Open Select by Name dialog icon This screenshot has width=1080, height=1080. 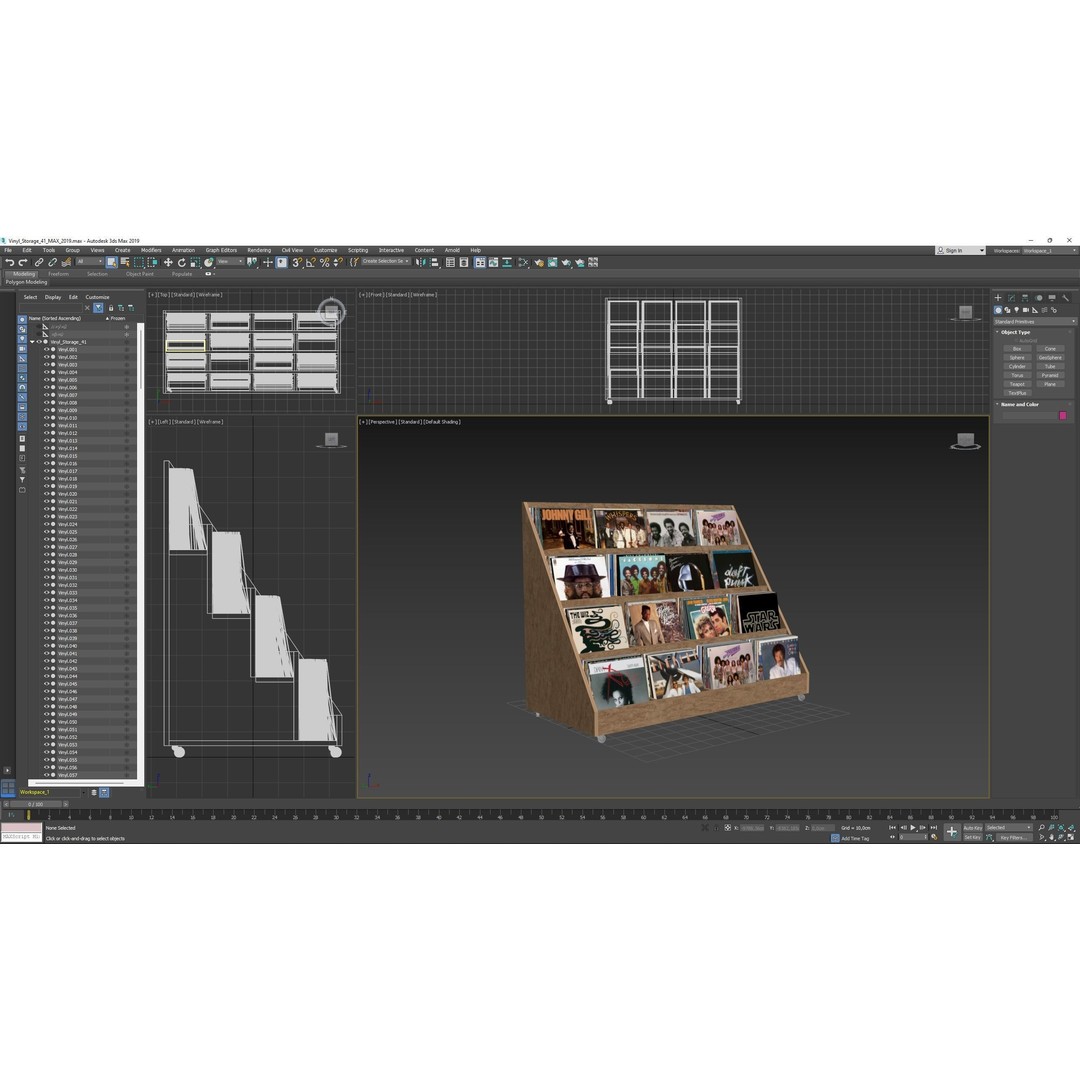tap(125, 262)
